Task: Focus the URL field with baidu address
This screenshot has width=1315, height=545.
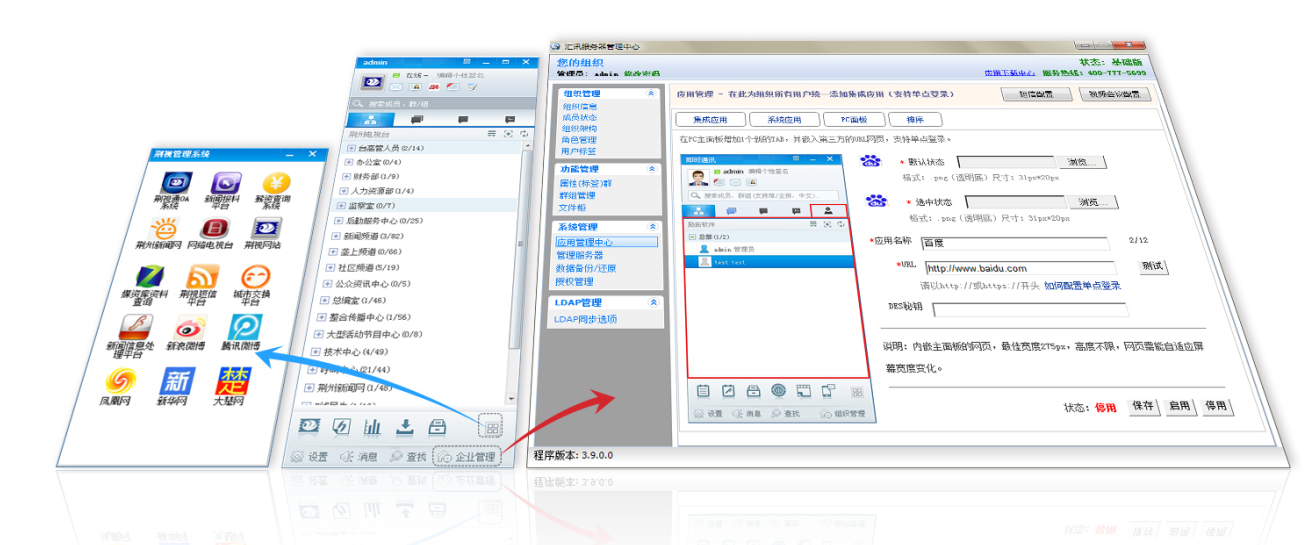Action: 1019,268
